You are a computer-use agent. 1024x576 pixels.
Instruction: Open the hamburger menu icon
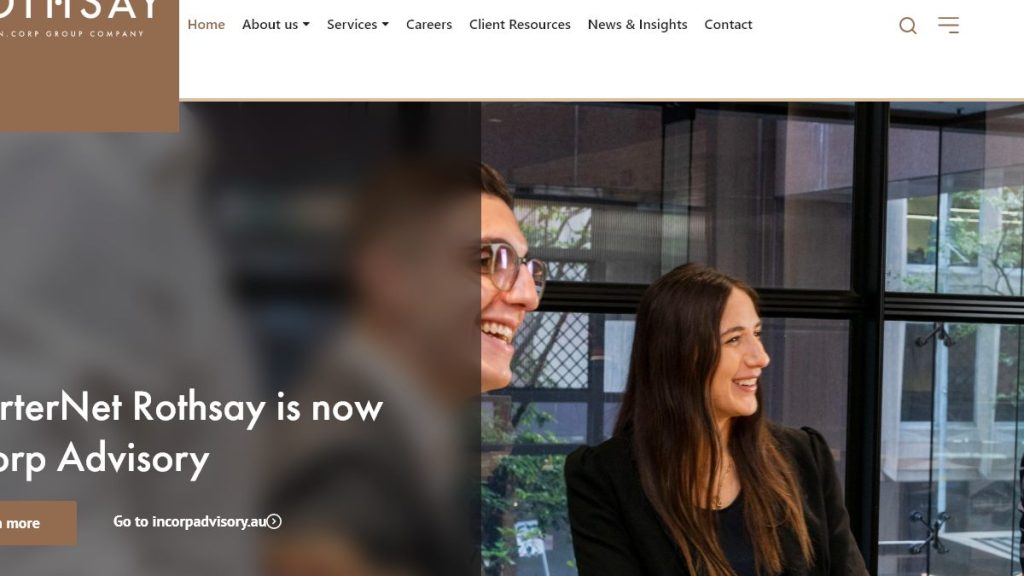coord(948,25)
